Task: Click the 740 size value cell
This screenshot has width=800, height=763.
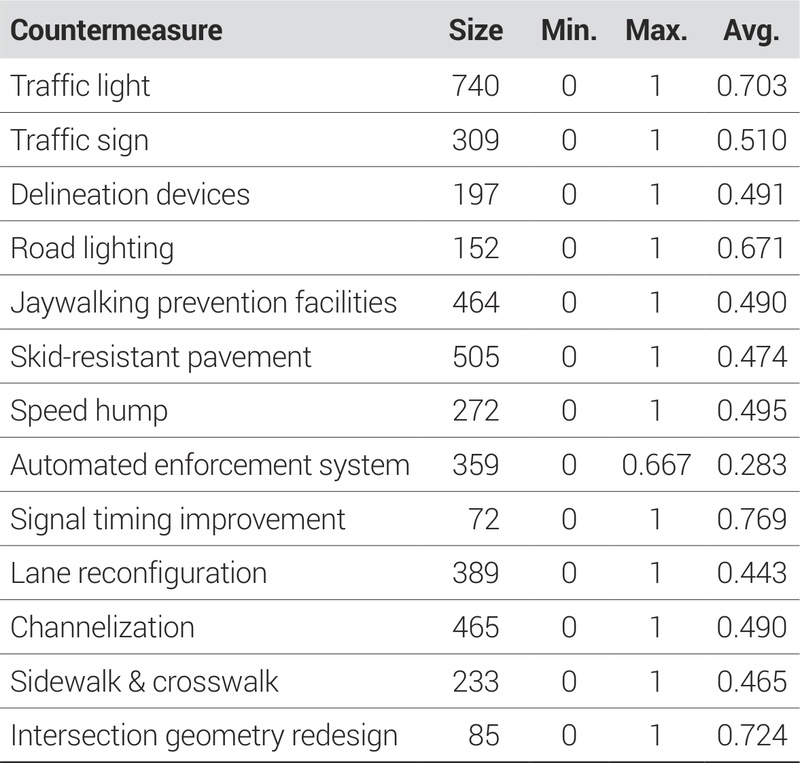Action: click(x=475, y=86)
